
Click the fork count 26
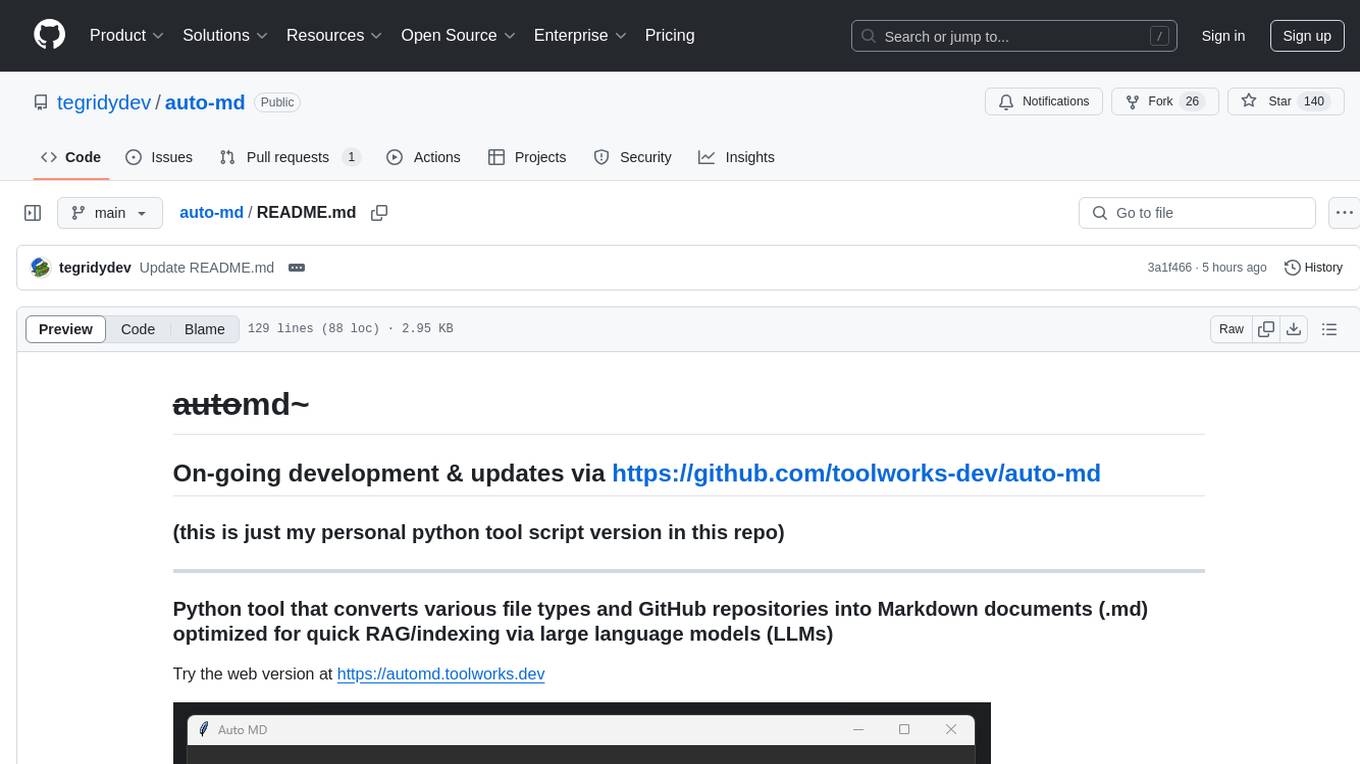point(1192,102)
